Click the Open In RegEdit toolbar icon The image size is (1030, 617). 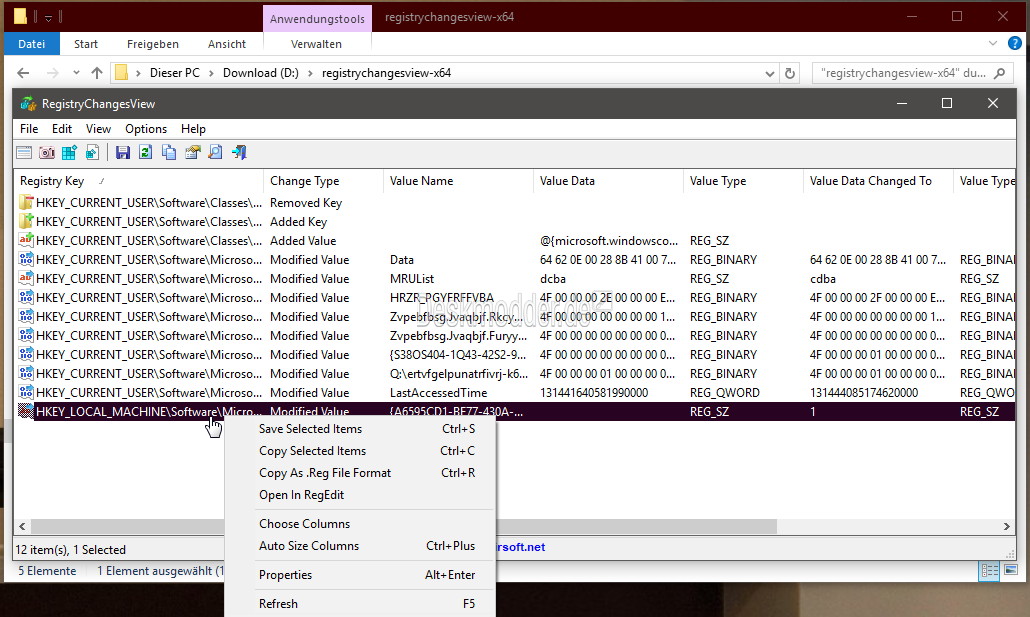tap(70, 153)
